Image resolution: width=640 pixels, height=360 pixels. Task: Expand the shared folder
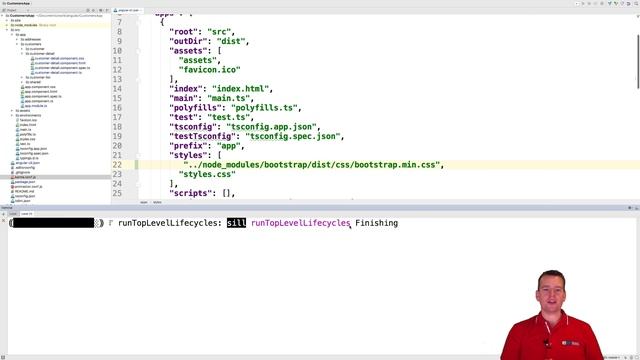pos(22,82)
